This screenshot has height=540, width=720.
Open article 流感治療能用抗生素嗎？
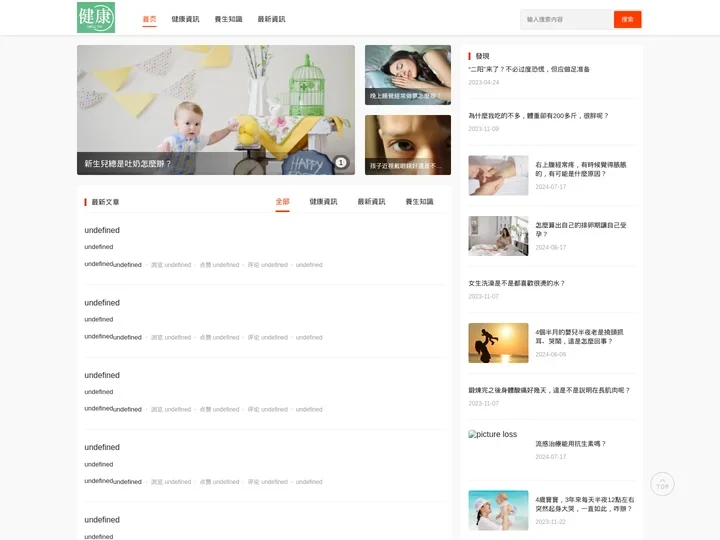pyautogui.click(x=571, y=444)
